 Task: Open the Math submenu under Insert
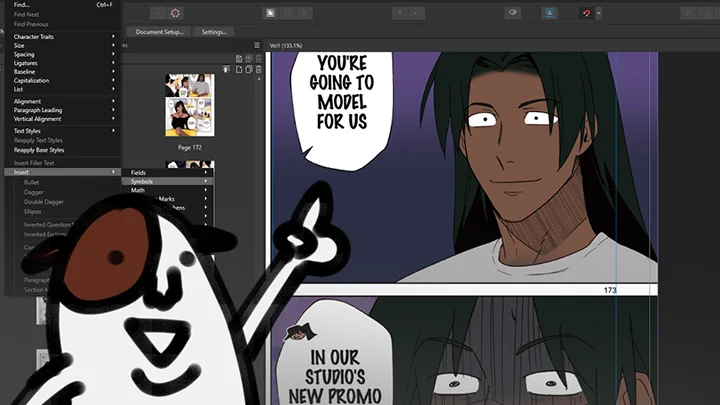pyautogui.click(x=168, y=190)
